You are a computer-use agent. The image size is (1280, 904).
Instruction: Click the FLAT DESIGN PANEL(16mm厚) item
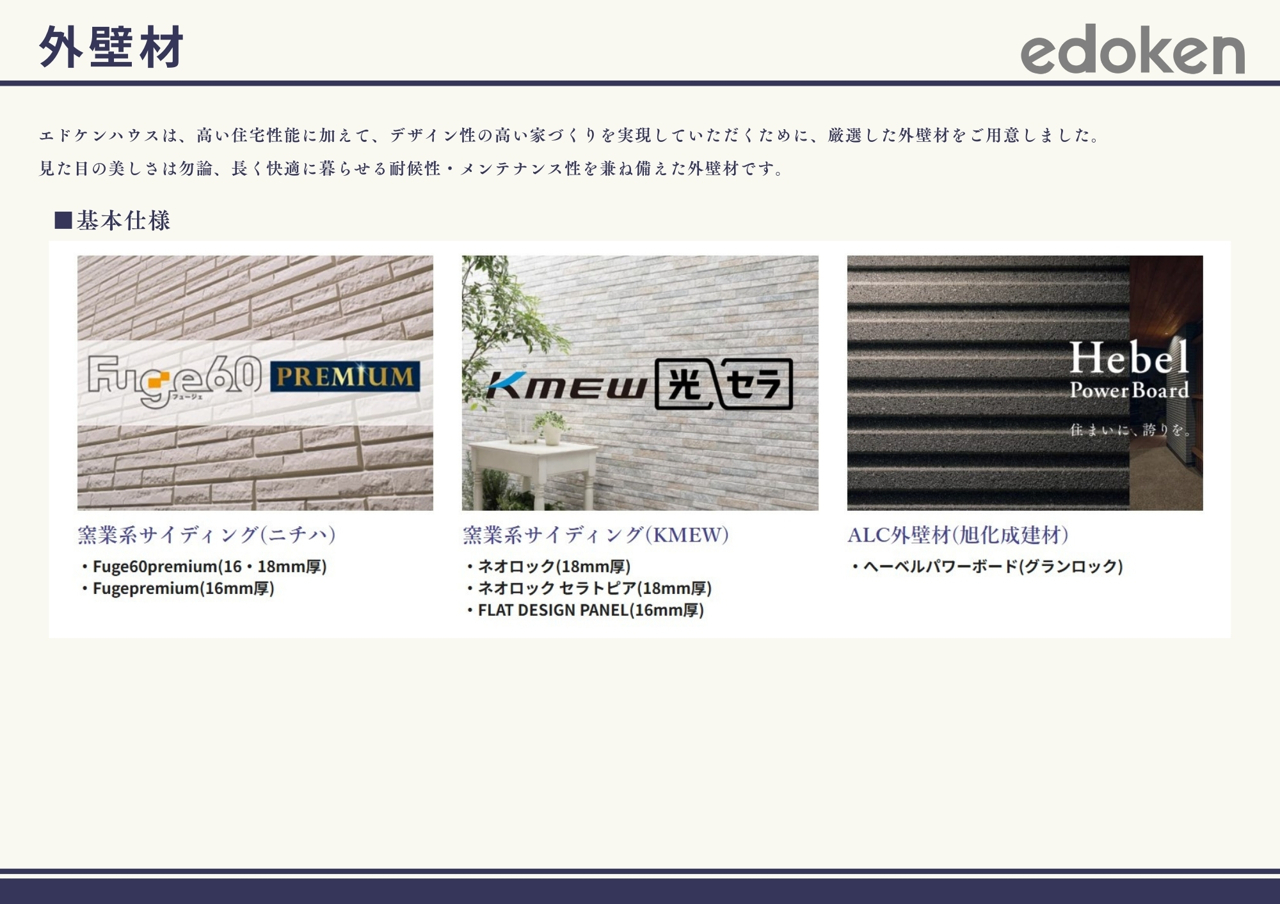[x=590, y=610]
